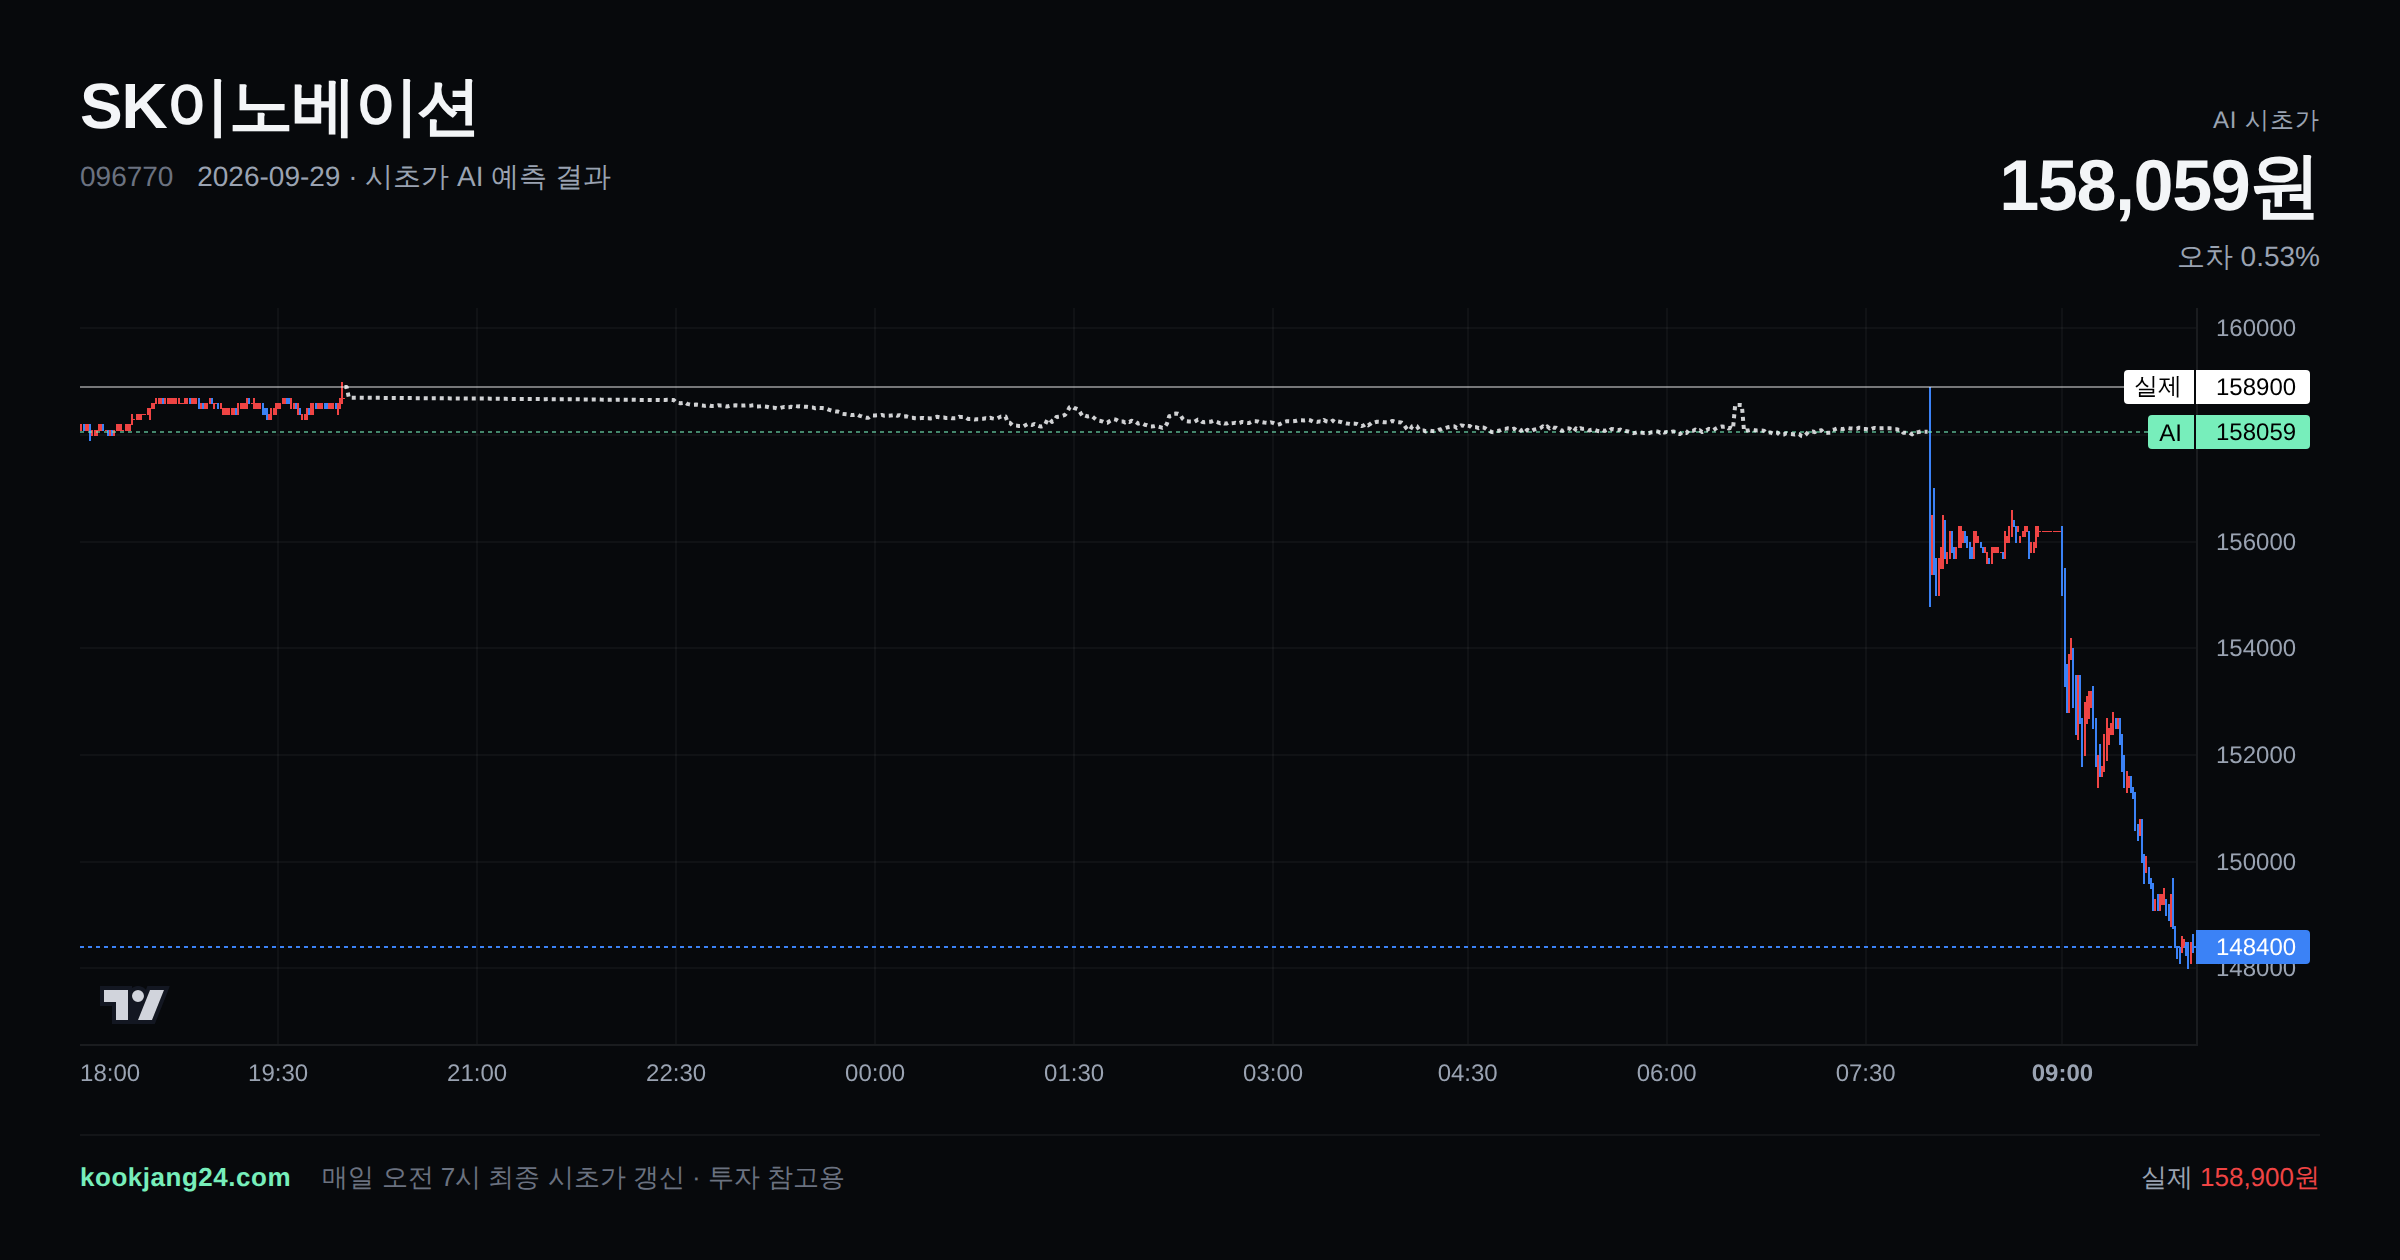
Task: Click the 21:00 time axis label
Action: pos(477,1073)
